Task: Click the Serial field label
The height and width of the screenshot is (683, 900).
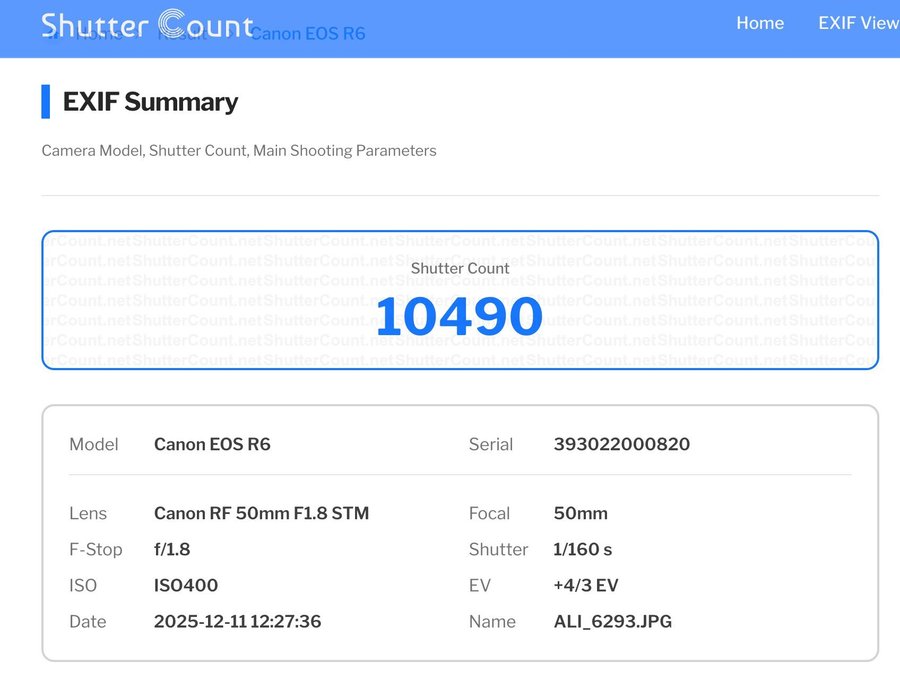Action: tap(490, 444)
